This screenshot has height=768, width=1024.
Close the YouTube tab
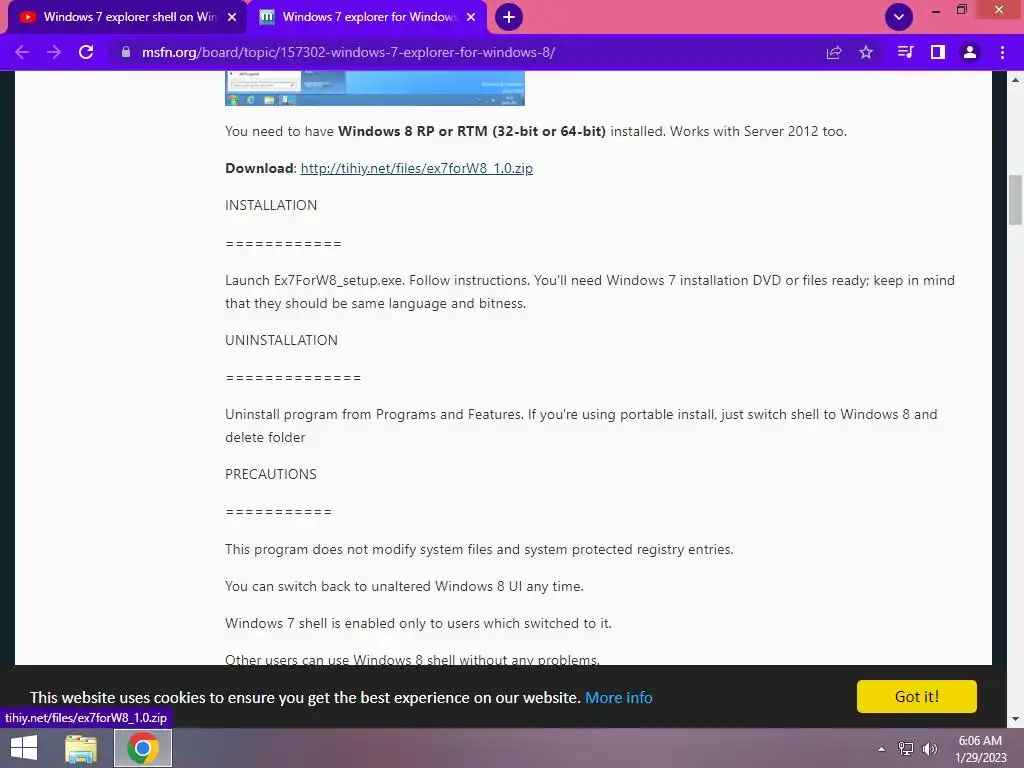click(x=232, y=17)
